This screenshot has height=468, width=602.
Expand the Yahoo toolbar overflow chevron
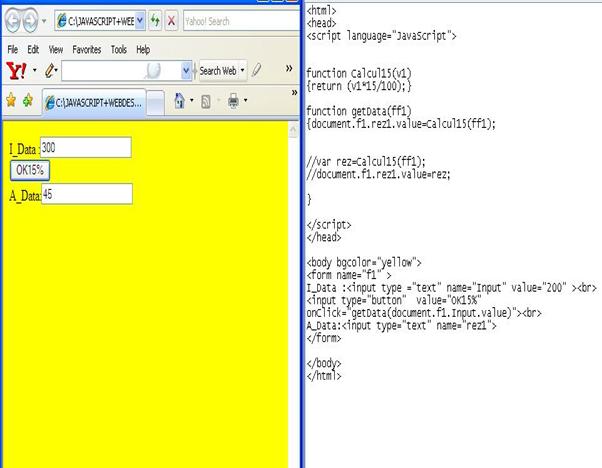pos(289,69)
